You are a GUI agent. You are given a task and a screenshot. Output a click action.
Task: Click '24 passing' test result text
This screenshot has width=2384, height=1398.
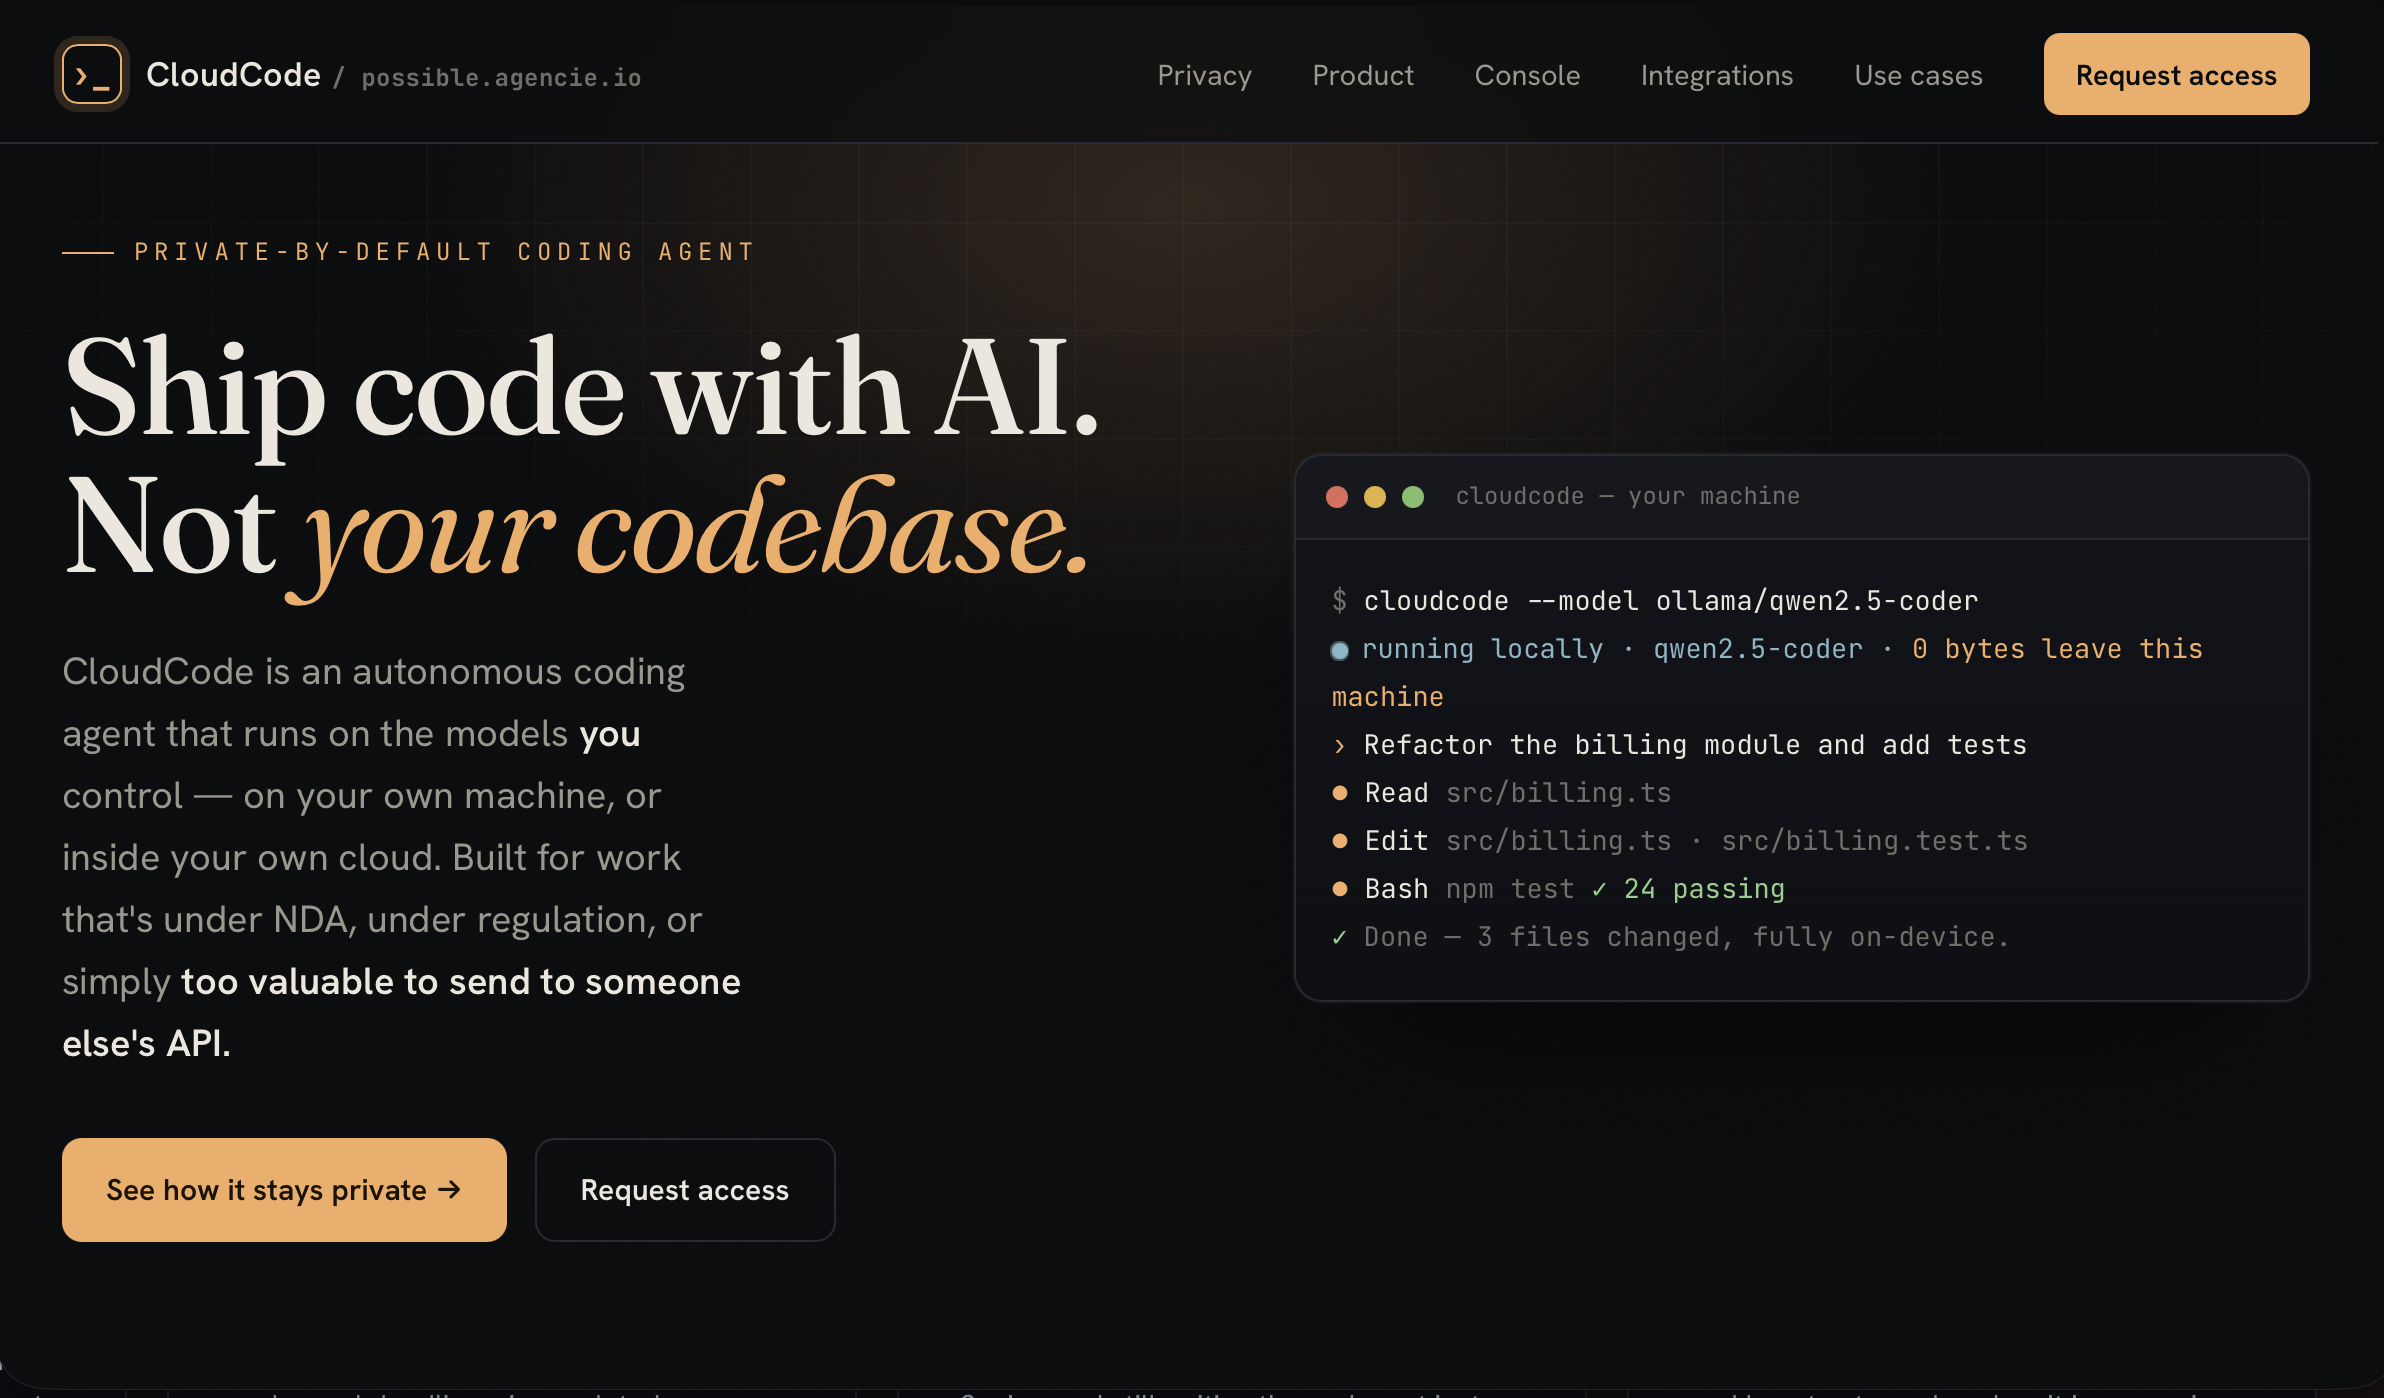pos(1704,889)
